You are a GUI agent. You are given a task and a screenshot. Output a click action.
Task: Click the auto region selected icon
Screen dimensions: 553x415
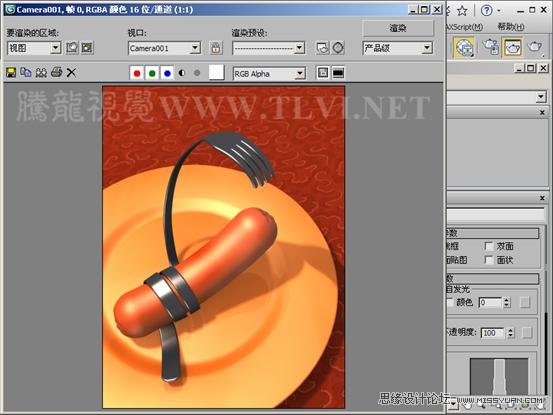[x=87, y=48]
